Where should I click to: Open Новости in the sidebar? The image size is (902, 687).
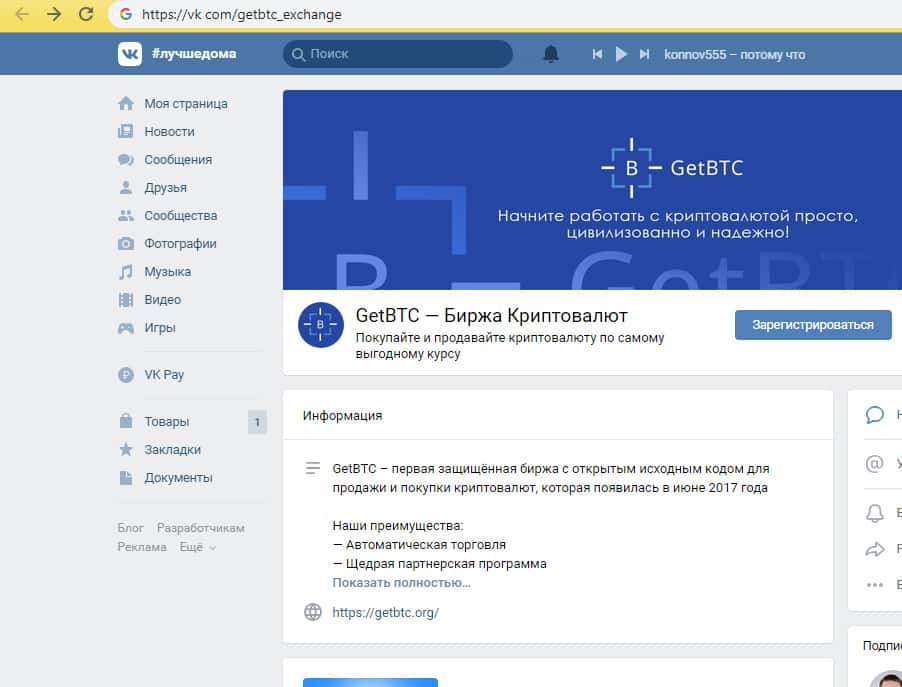tap(169, 132)
